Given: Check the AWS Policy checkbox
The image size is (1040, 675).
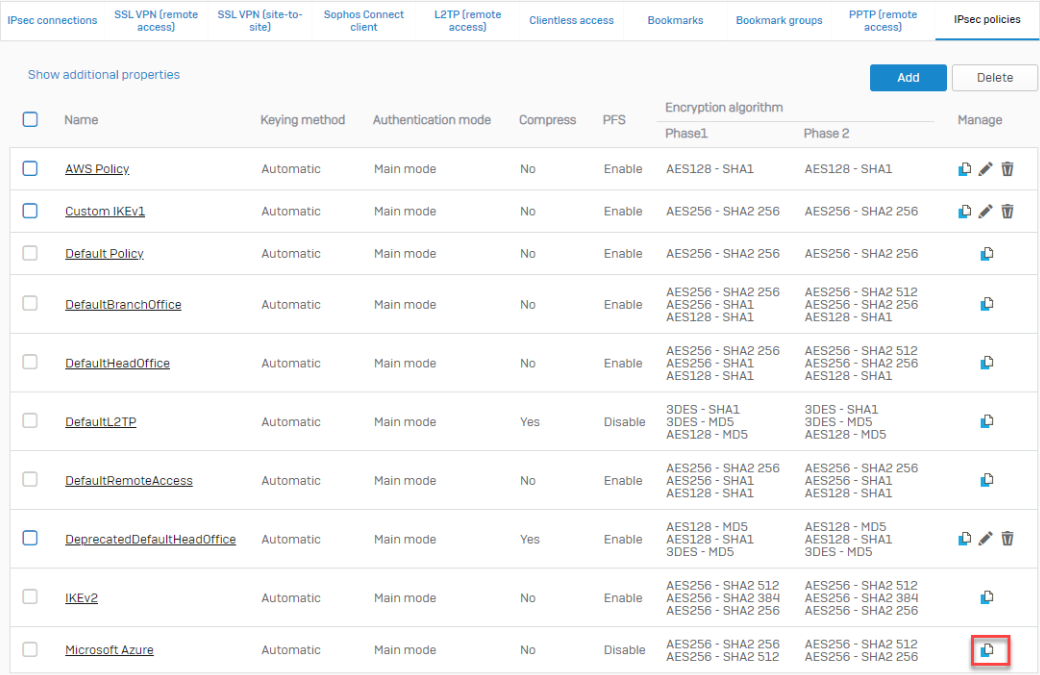Looking at the screenshot, I should [x=30, y=169].
